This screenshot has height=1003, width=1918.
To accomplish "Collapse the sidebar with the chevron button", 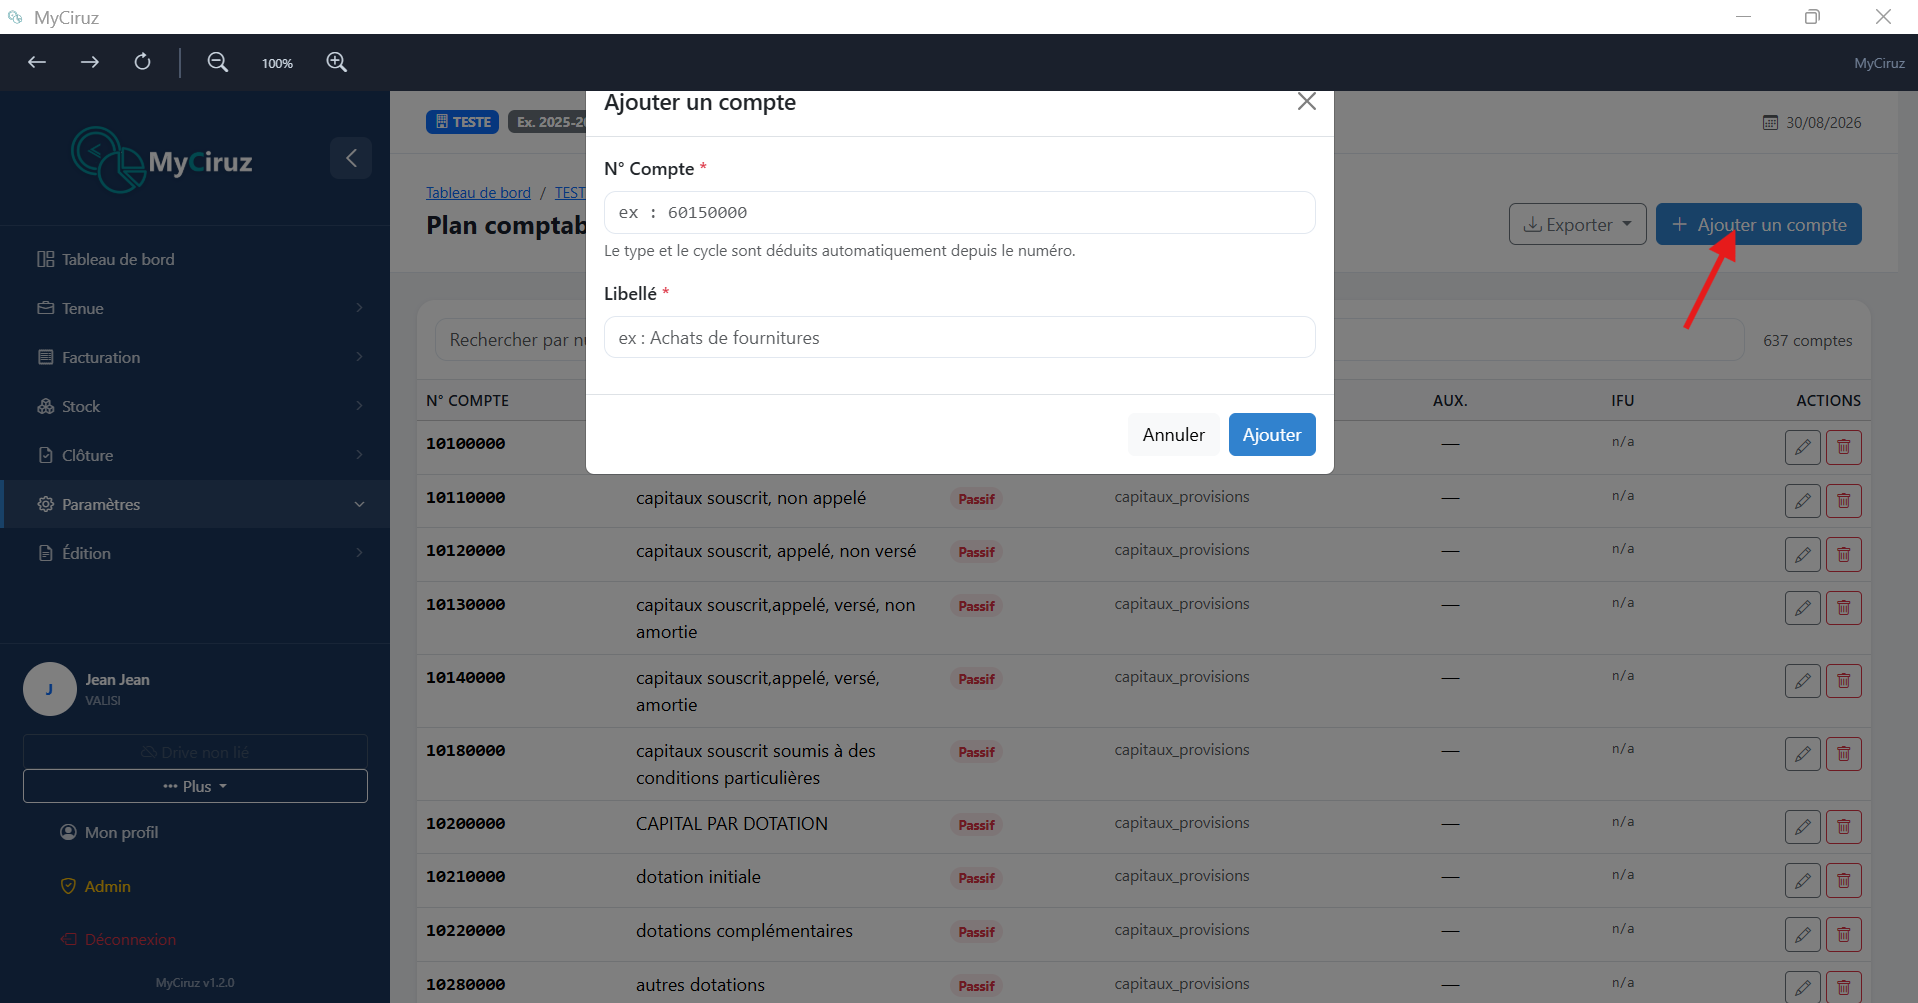I will point(351,158).
